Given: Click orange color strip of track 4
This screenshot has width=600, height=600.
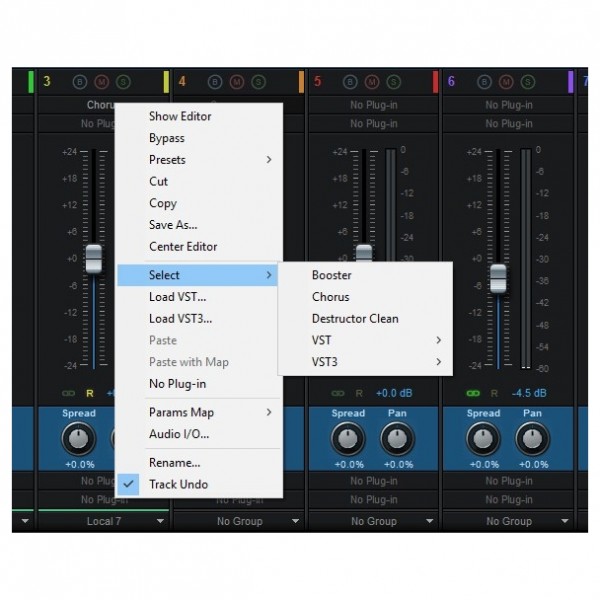Looking at the screenshot, I should click(x=301, y=82).
